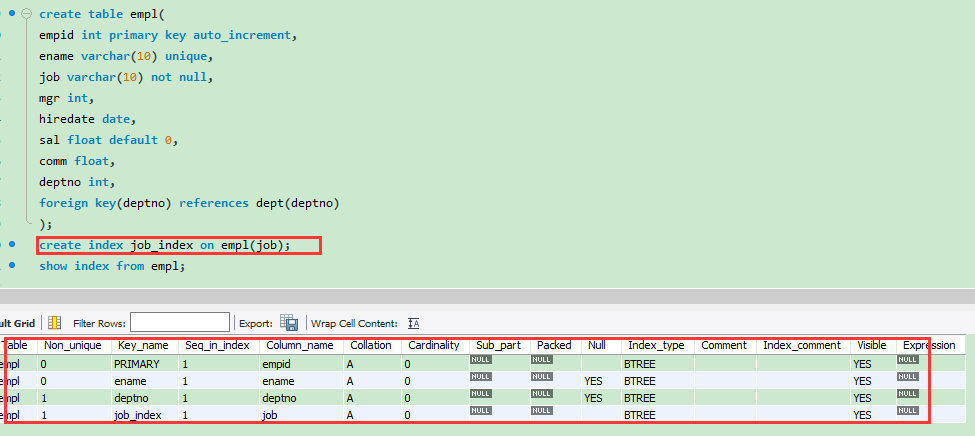Collapse the create table empl block
Image resolution: width=975 pixels, height=436 pixels.
[26, 13]
